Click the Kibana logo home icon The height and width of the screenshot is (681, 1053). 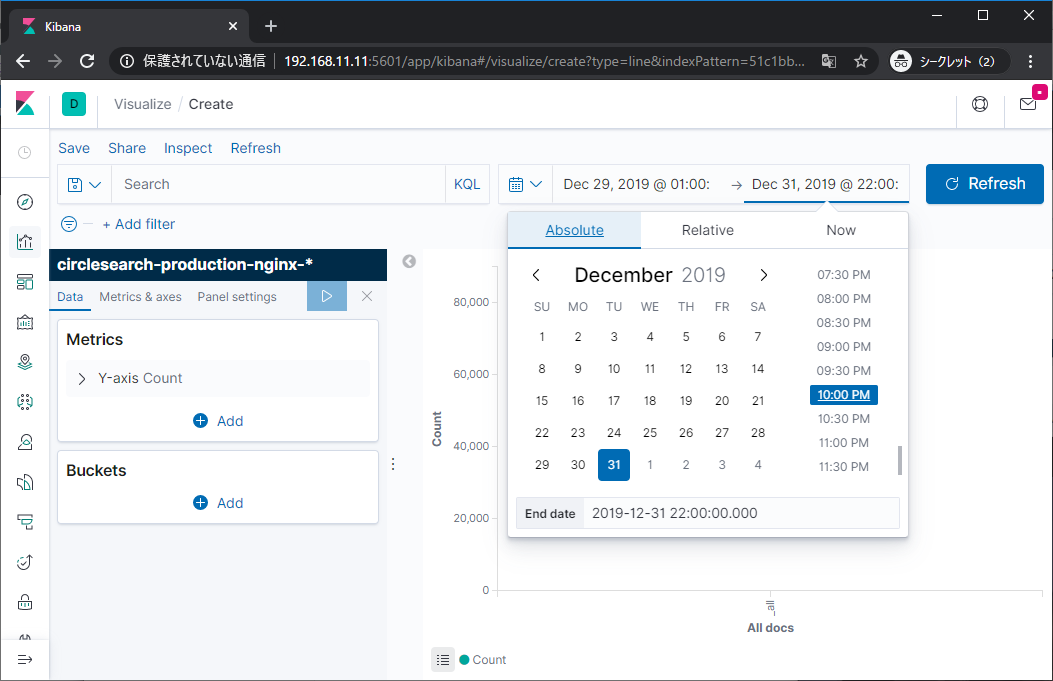[25, 104]
